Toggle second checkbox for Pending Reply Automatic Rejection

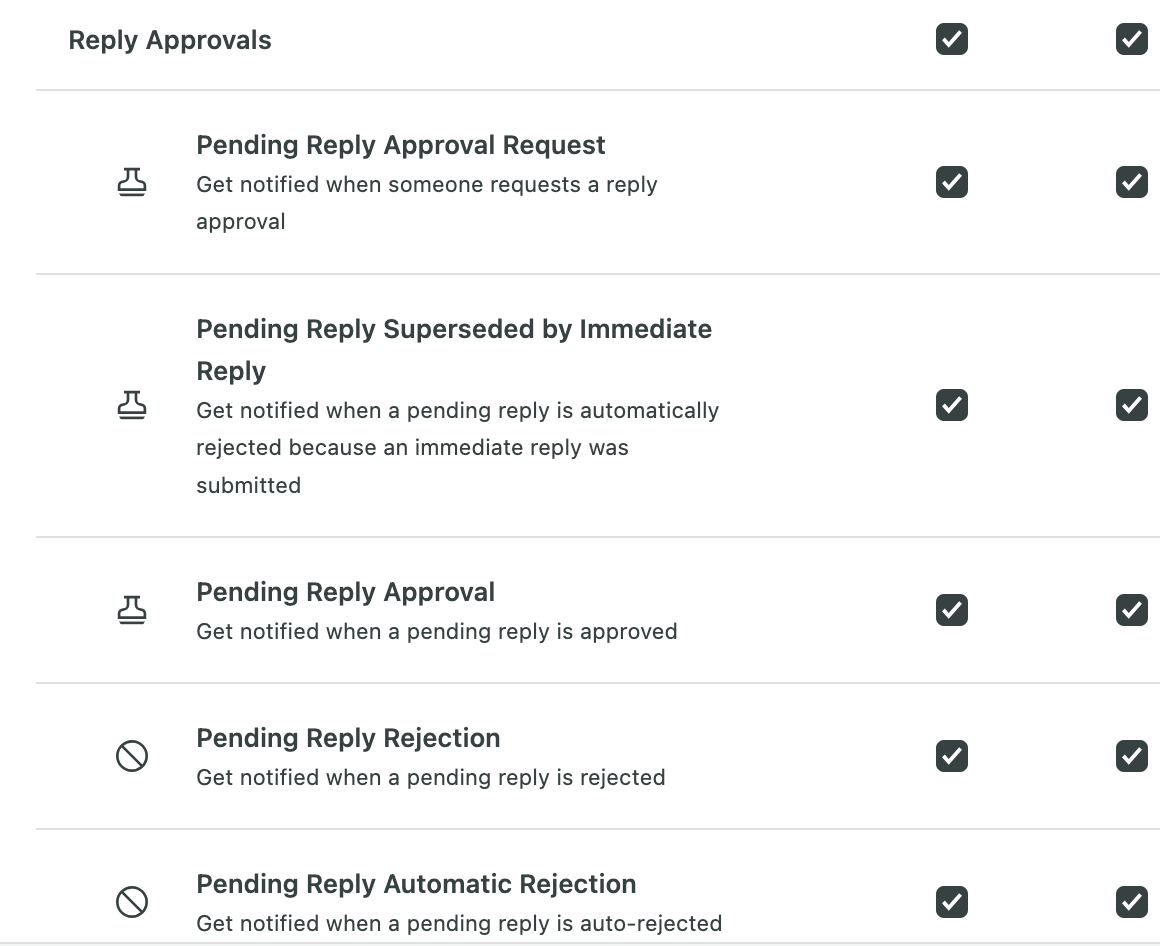[1131, 902]
